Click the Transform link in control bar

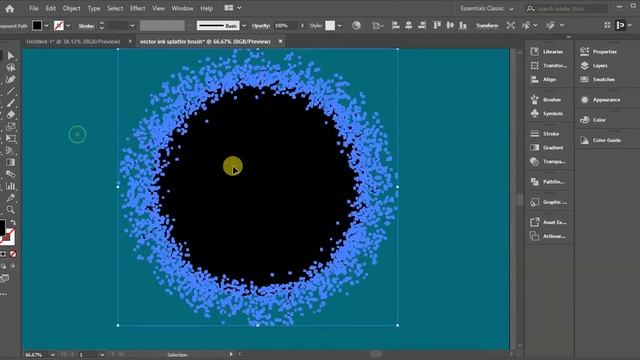point(487,25)
